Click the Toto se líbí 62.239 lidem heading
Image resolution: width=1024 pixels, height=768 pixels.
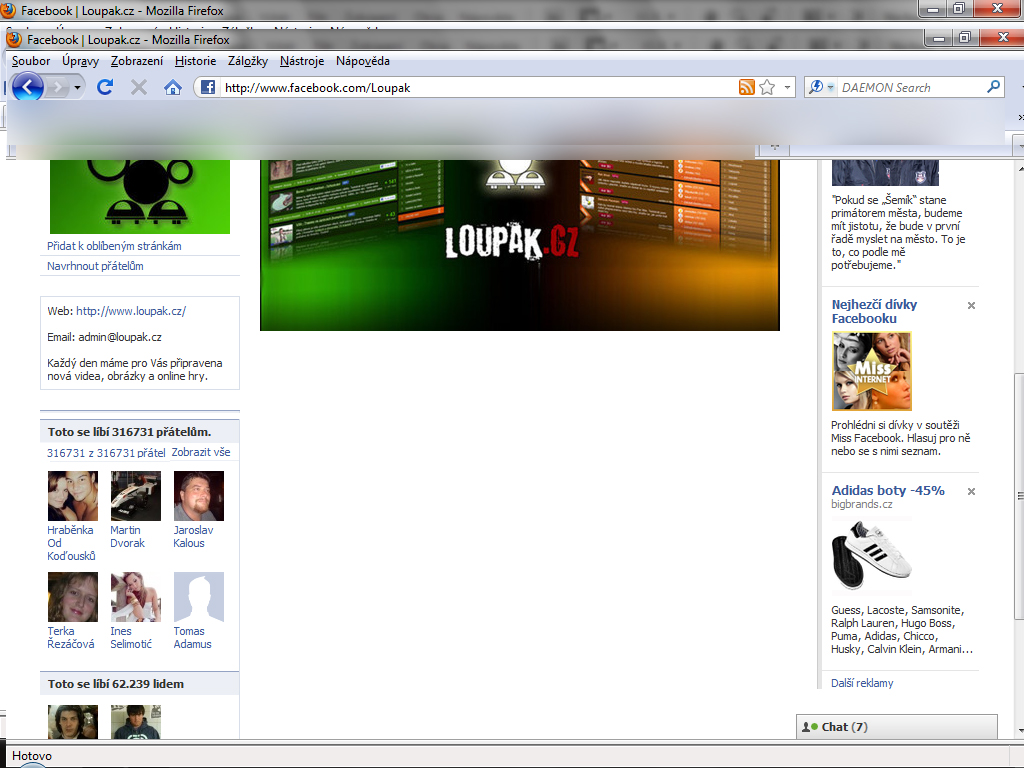click(116, 684)
